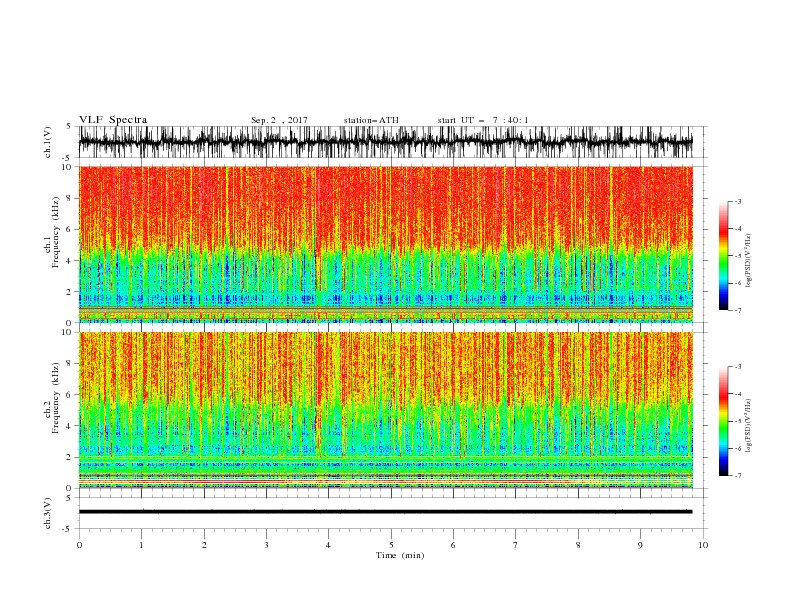Click the lower colorbar's log(PSD) label
This screenshot has height=612, width=792.
[748, 425]
